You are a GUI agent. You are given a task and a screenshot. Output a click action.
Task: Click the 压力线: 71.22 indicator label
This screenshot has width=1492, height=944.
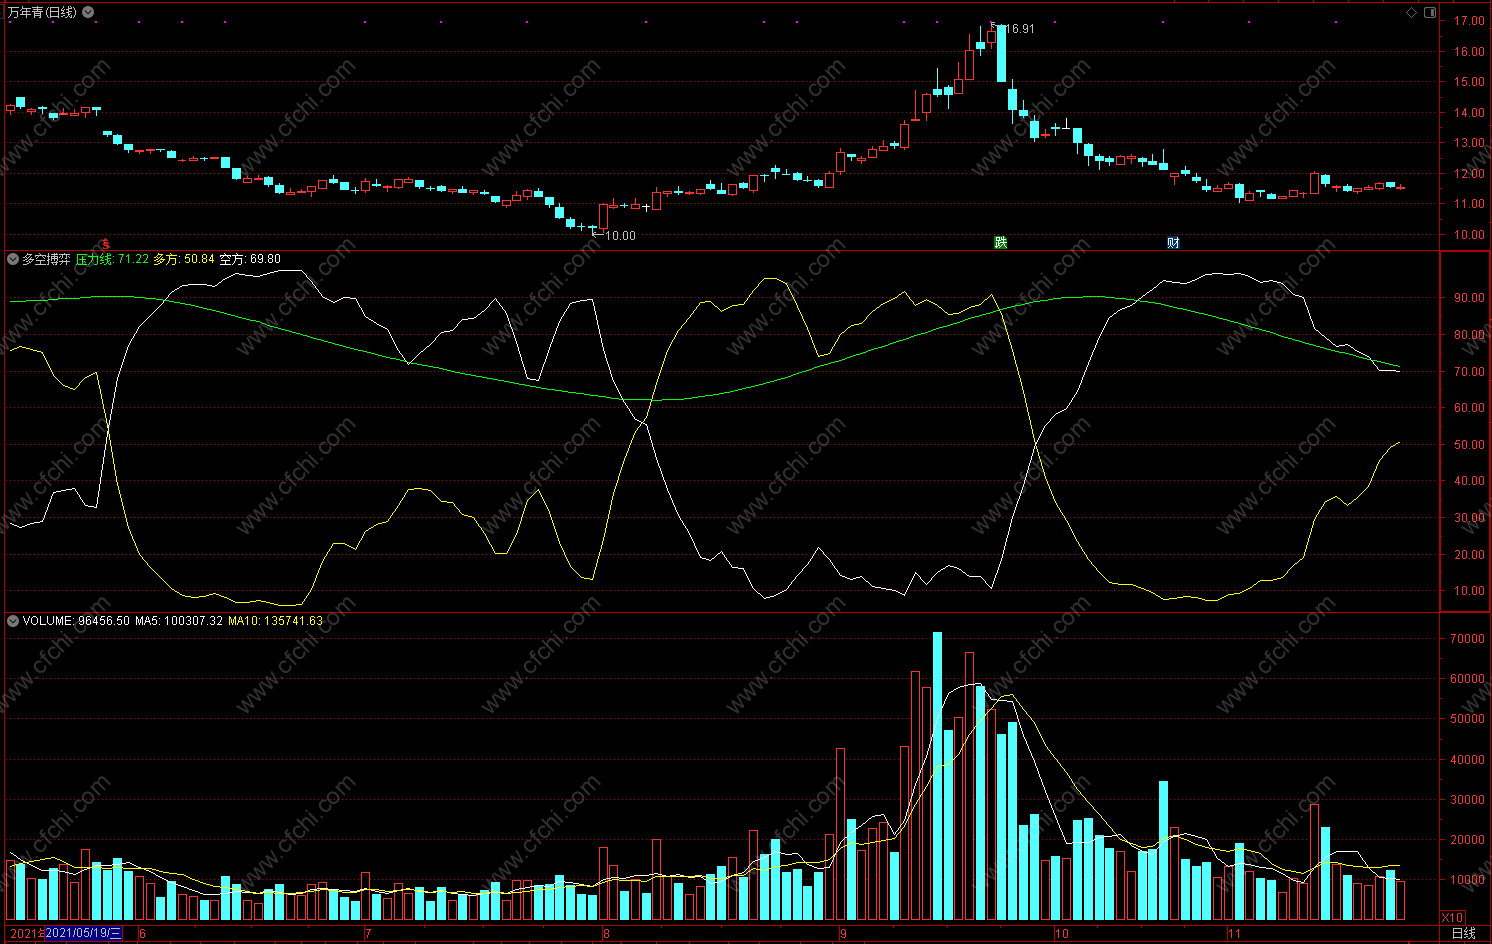click(x=112, y=259)
